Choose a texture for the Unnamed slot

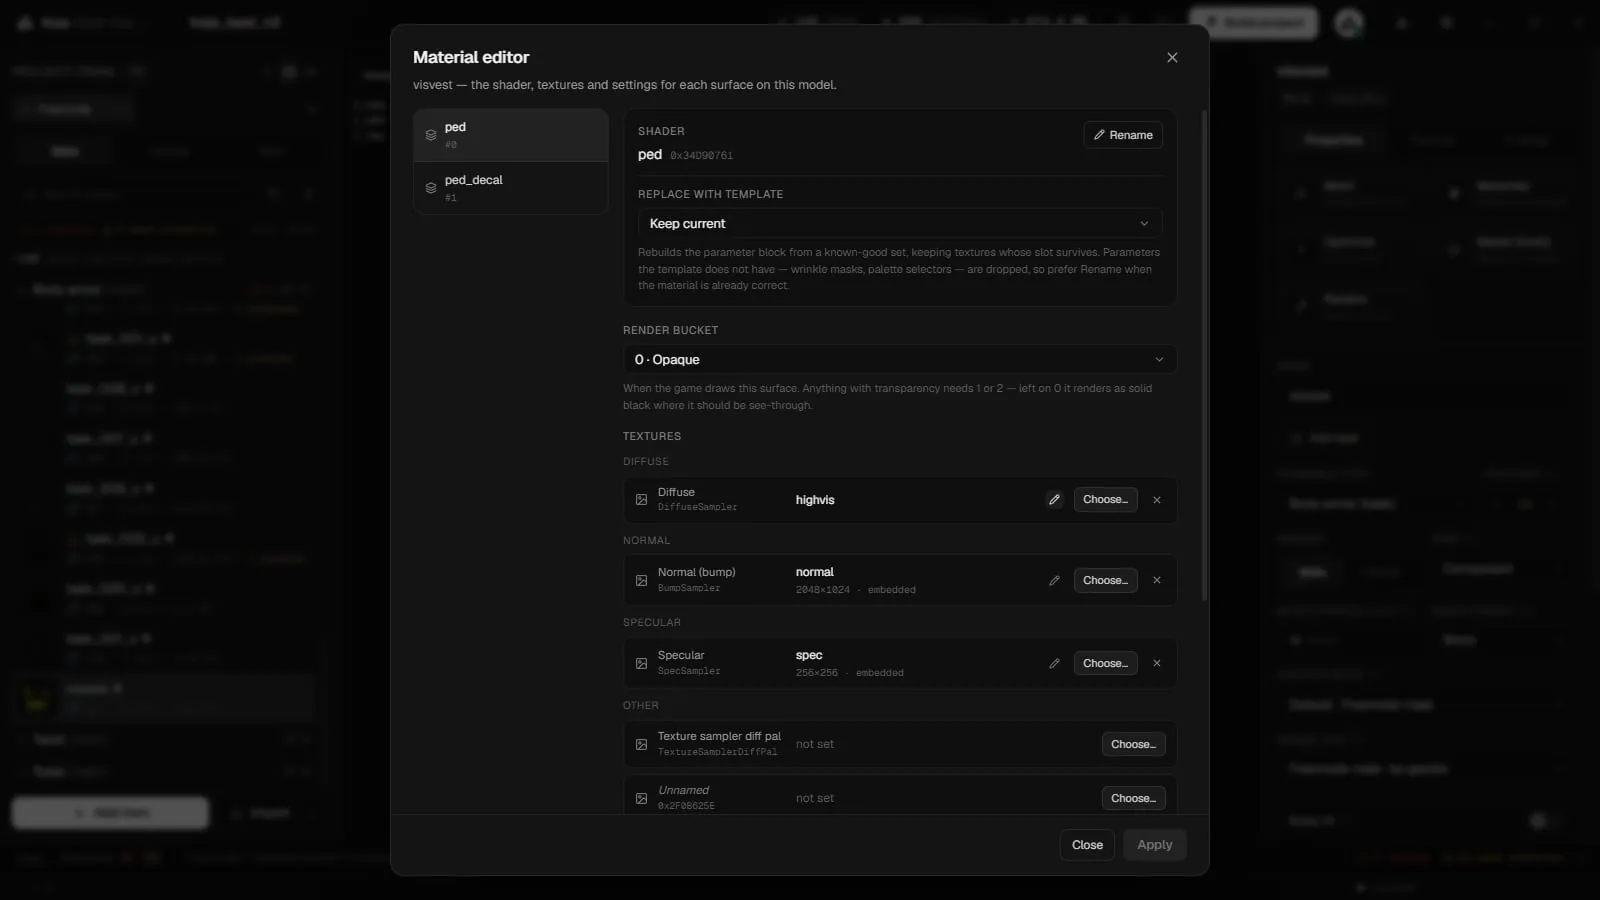pos(1133,798)
